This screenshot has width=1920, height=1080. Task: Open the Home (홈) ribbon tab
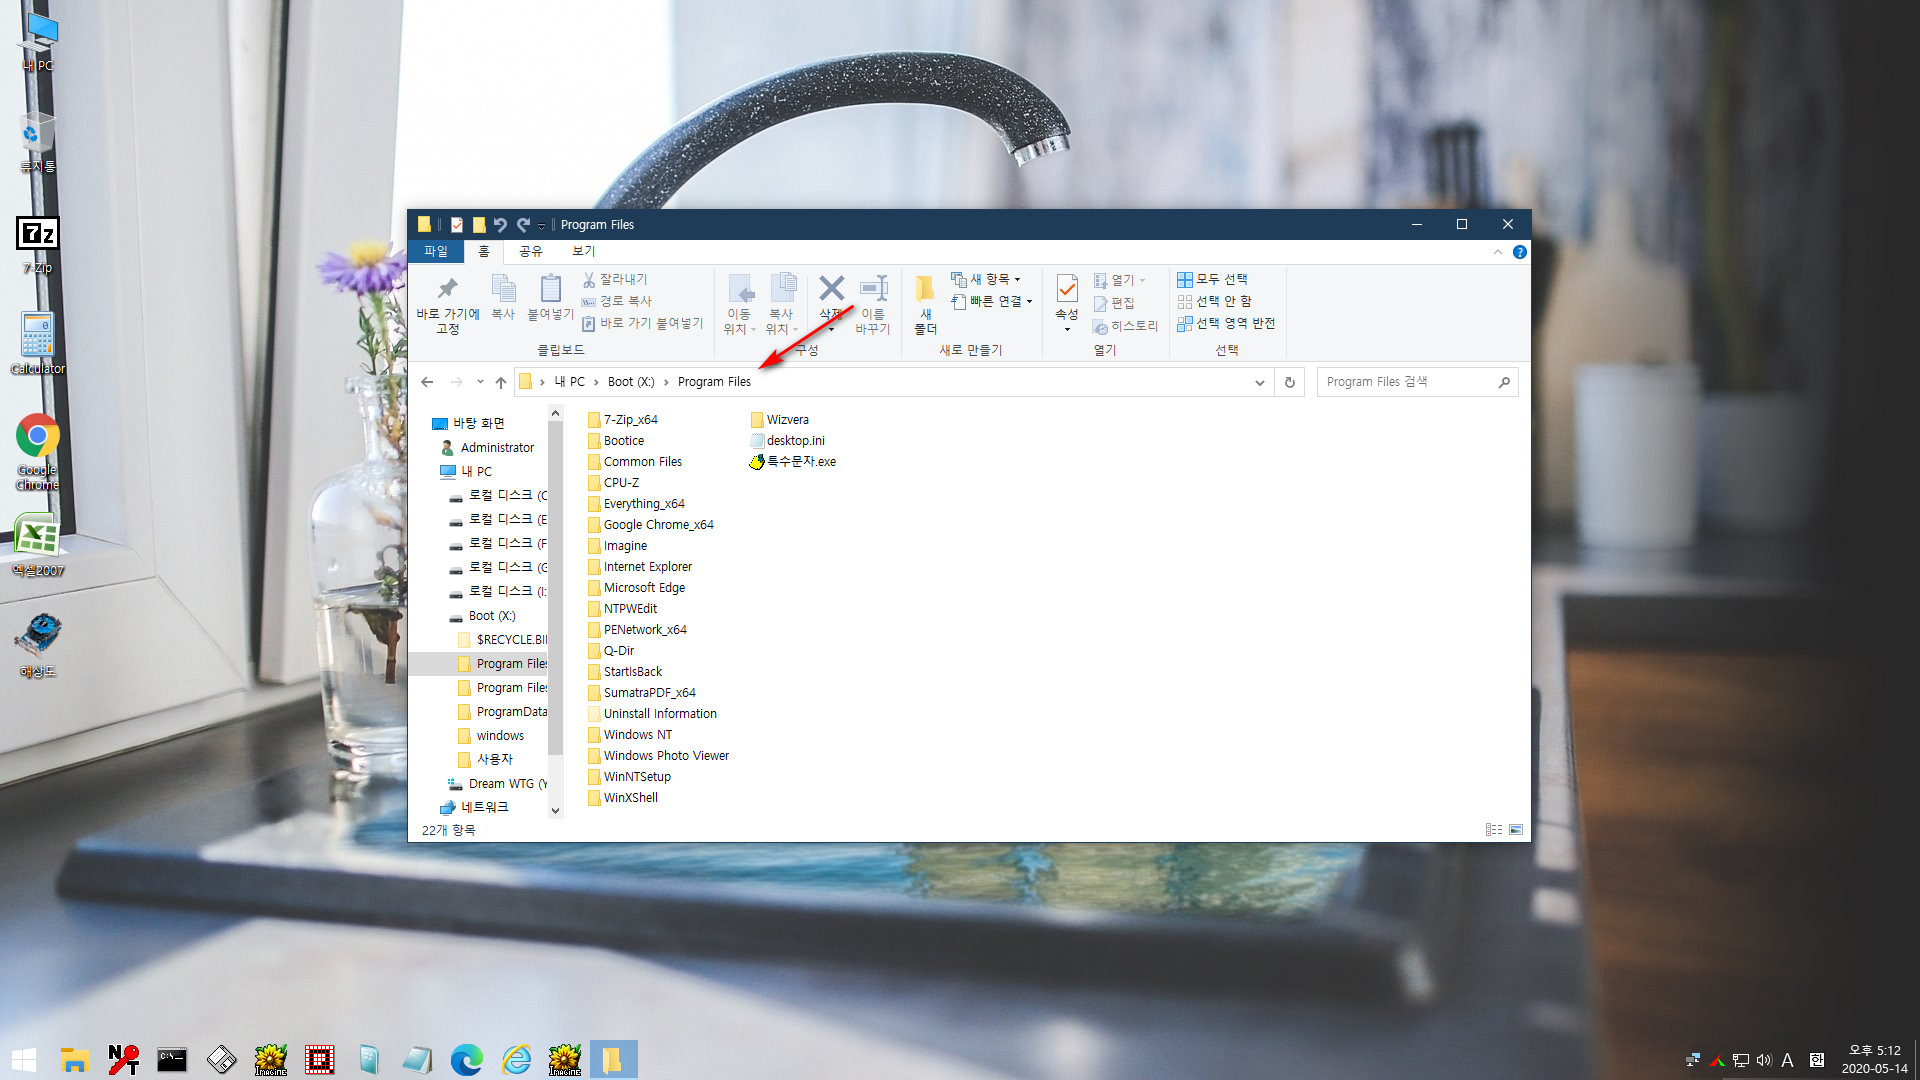tap(484, 252)
